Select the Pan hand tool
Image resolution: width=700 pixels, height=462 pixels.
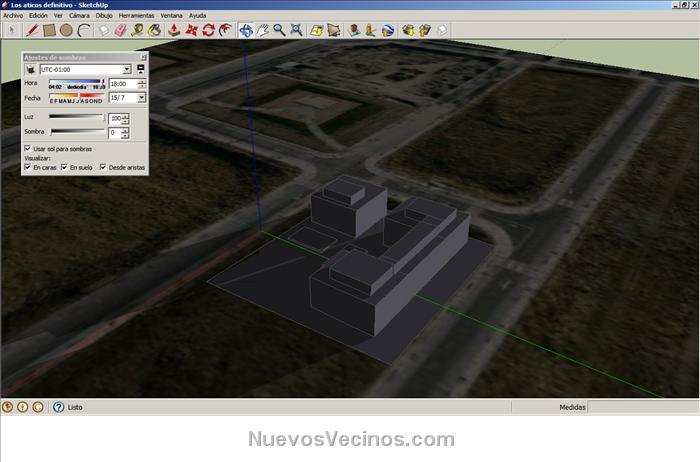[x=263, y=30]
